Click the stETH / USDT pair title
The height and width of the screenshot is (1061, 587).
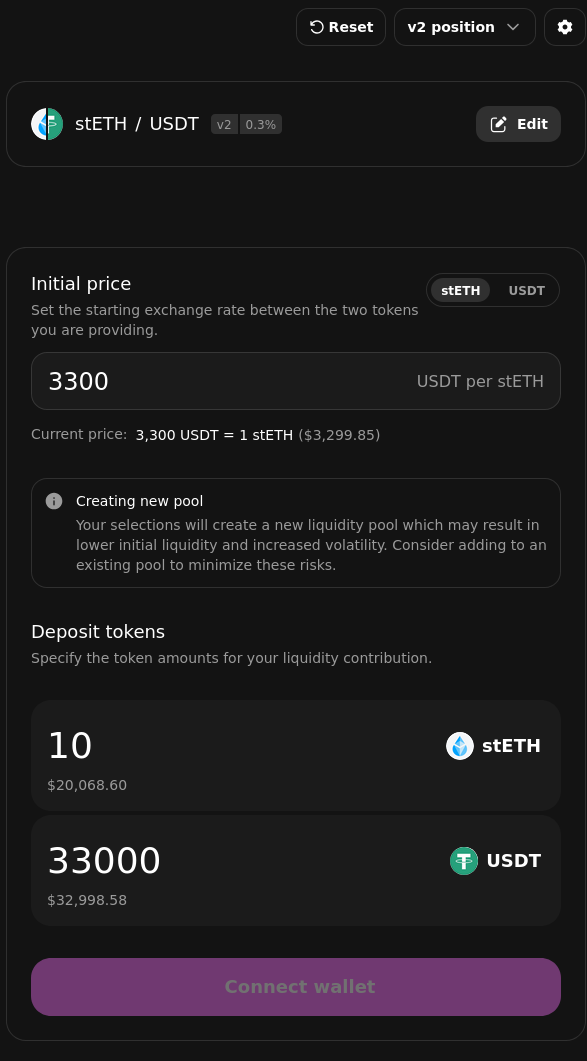click(x=137, y=125)
